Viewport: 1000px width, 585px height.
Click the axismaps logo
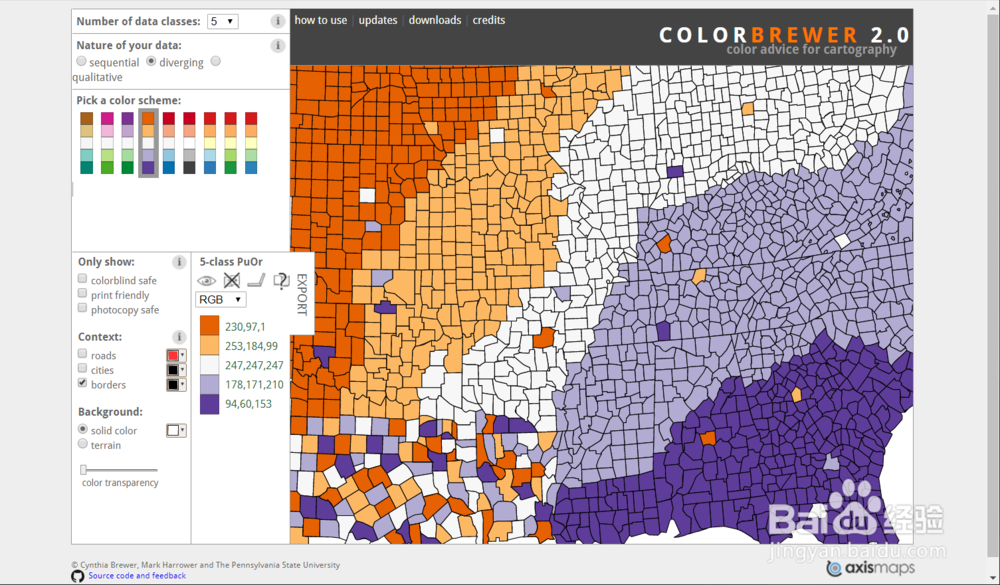(x=871, y=568)
